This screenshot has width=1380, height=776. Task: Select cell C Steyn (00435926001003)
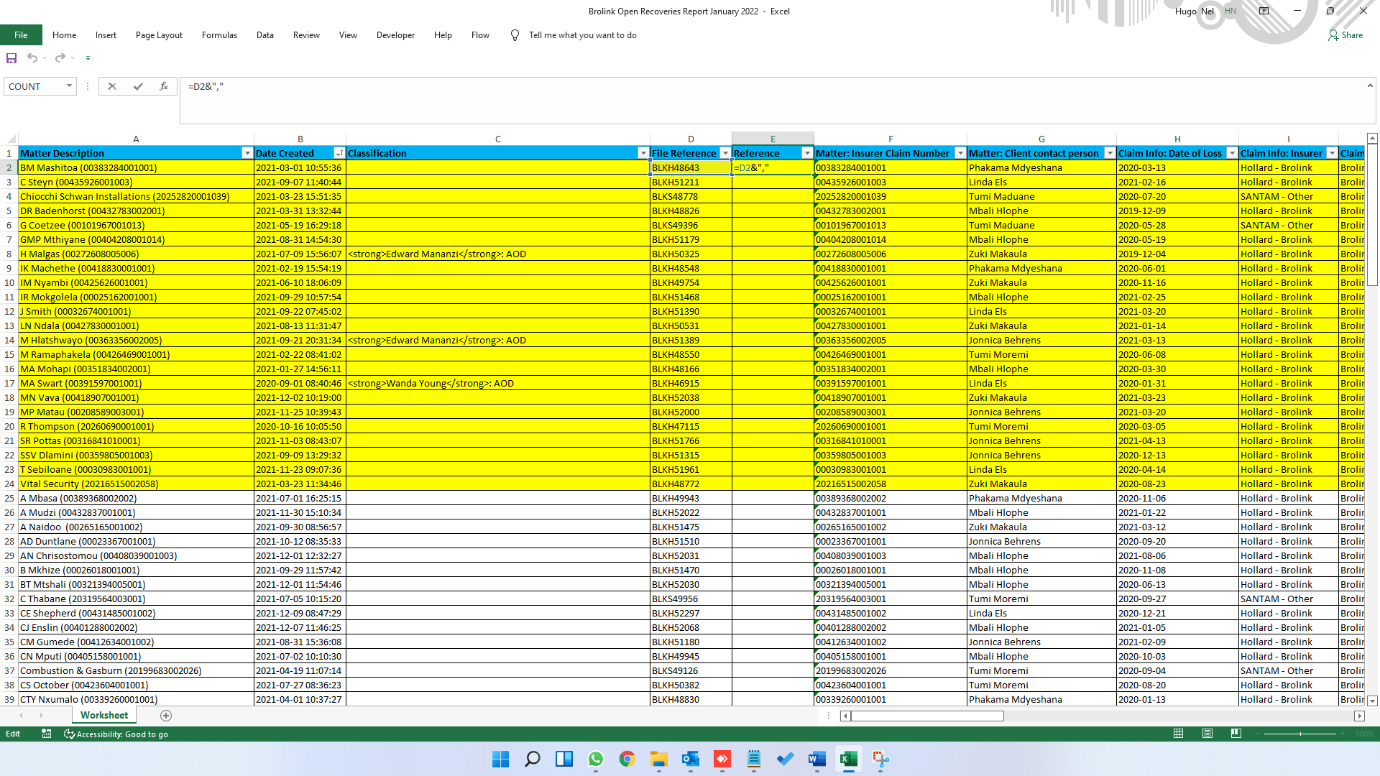point(136,182)
